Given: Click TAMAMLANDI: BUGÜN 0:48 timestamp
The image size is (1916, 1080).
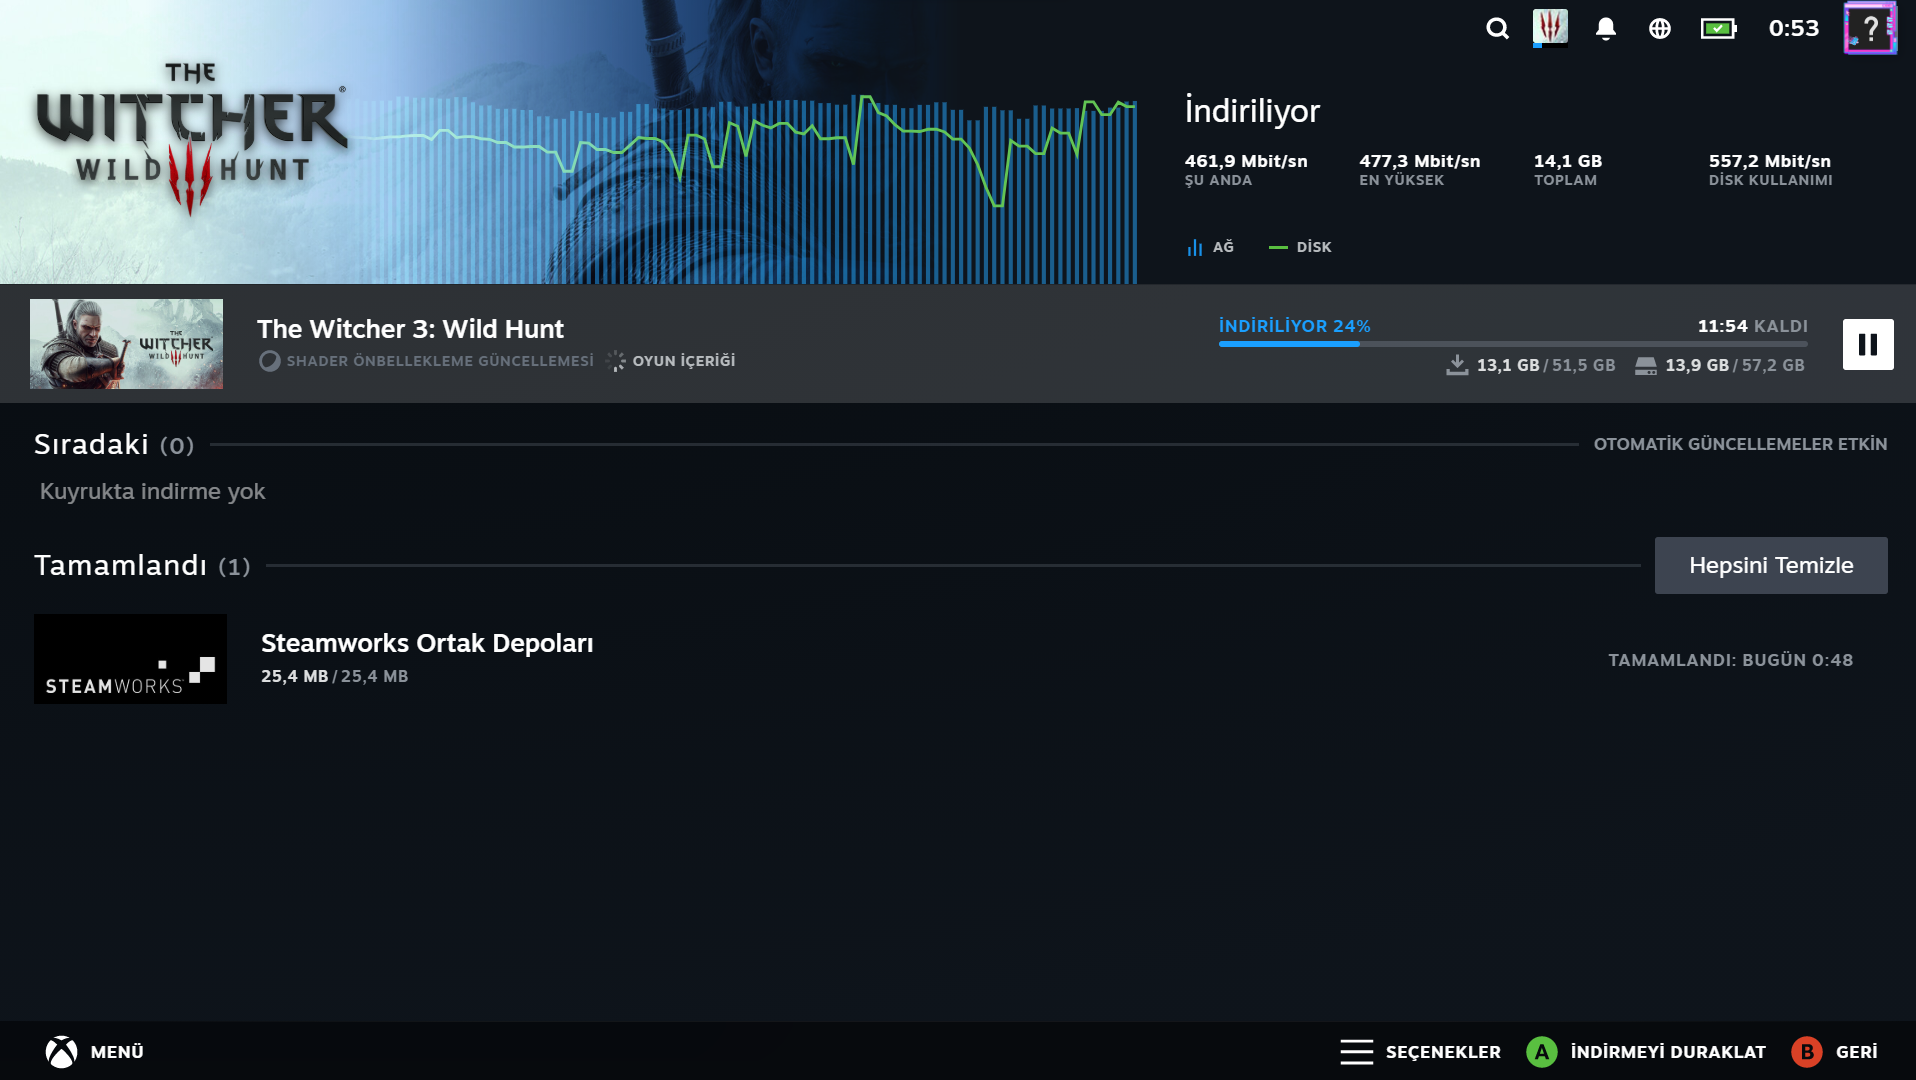Looking at the screenshot, I should (1731, 660).
